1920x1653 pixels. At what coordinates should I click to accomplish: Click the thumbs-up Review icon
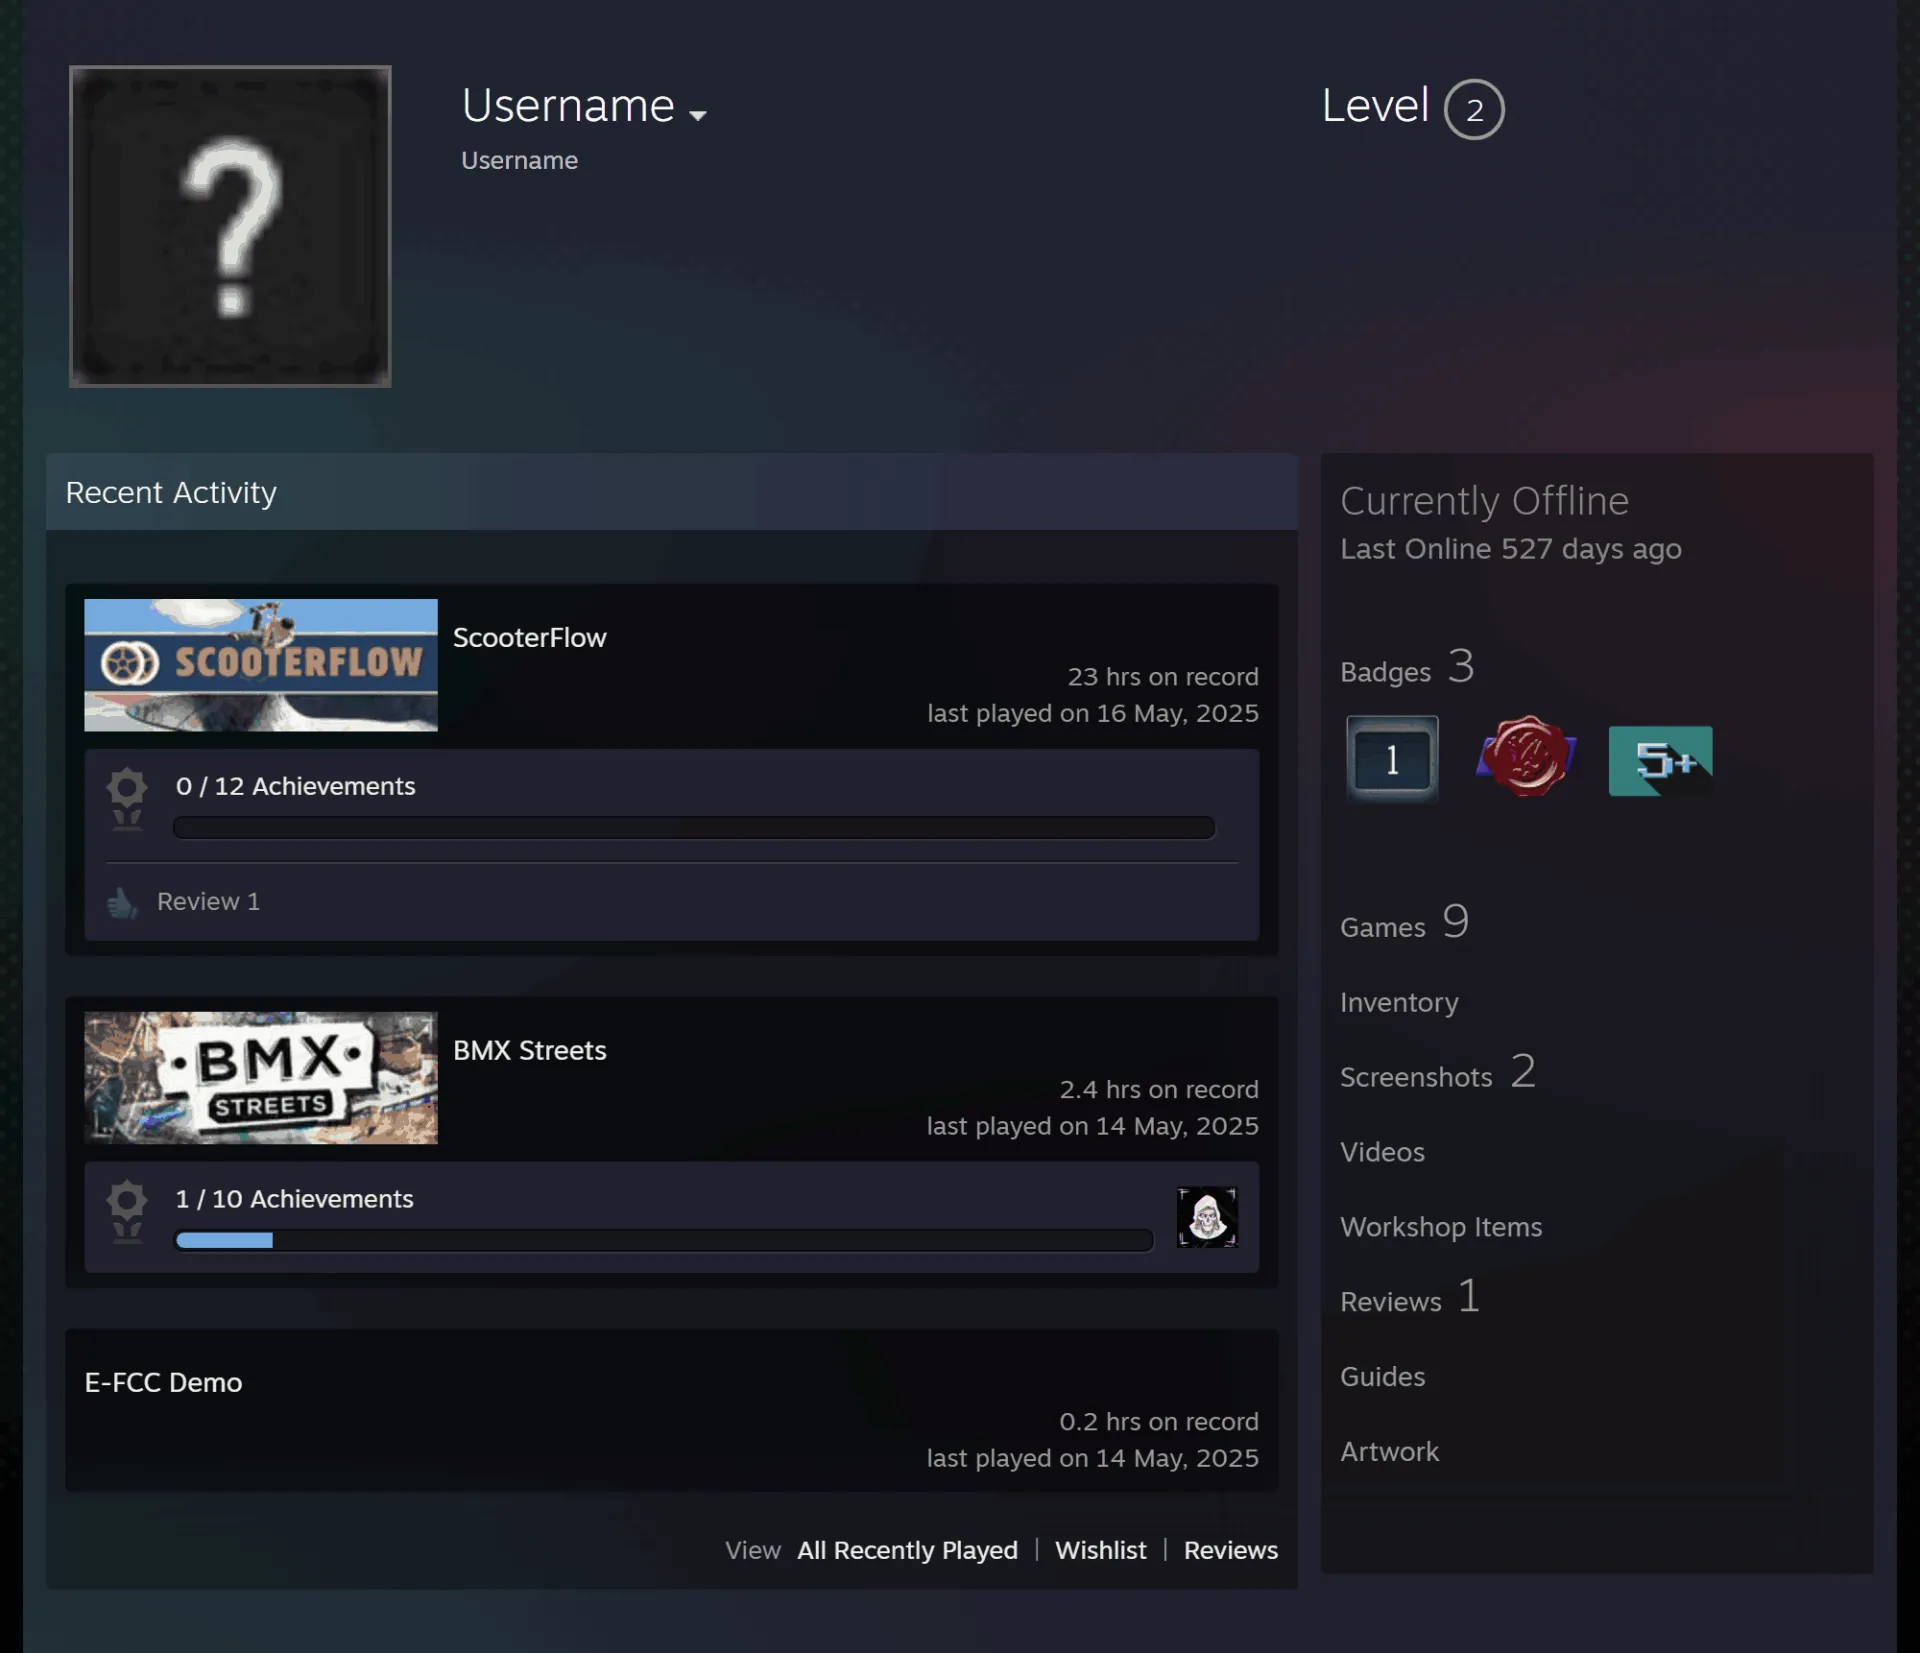point(122,902)
